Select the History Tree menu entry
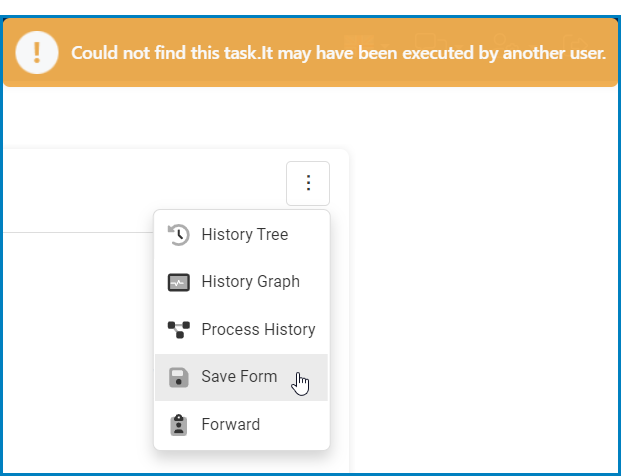The image size is (621, 476). point(244,235)
